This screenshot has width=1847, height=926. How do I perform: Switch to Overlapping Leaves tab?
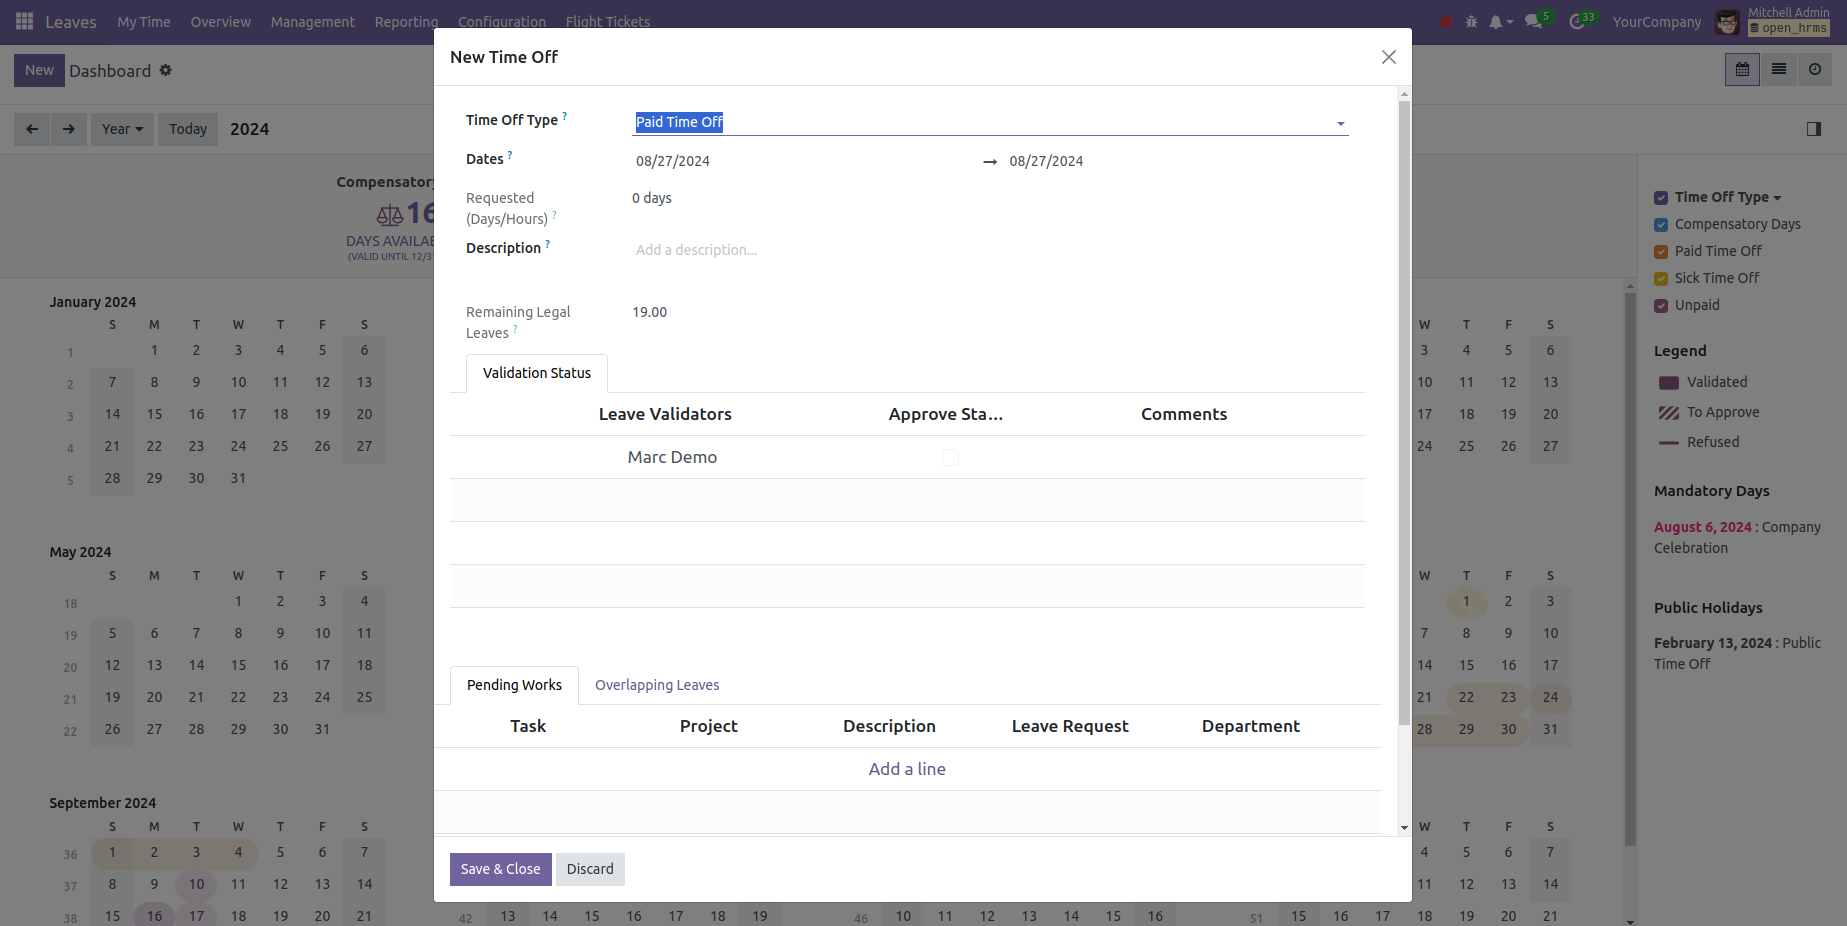pyautogui.click(x=657, y=685)
